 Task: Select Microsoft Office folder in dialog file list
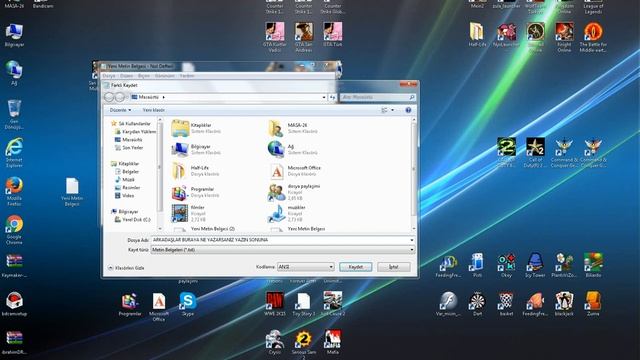(294, 170)
